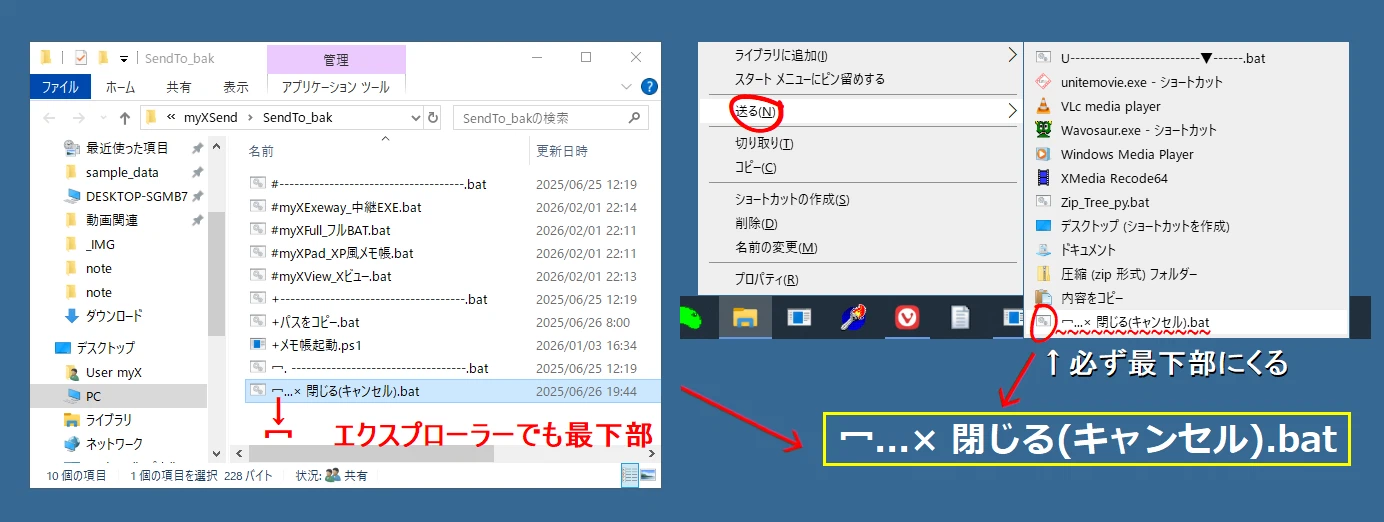Sort files by the 名前 column header
Screen dimensions: 1384x522
pyautogui.click(x=261, y=151)
